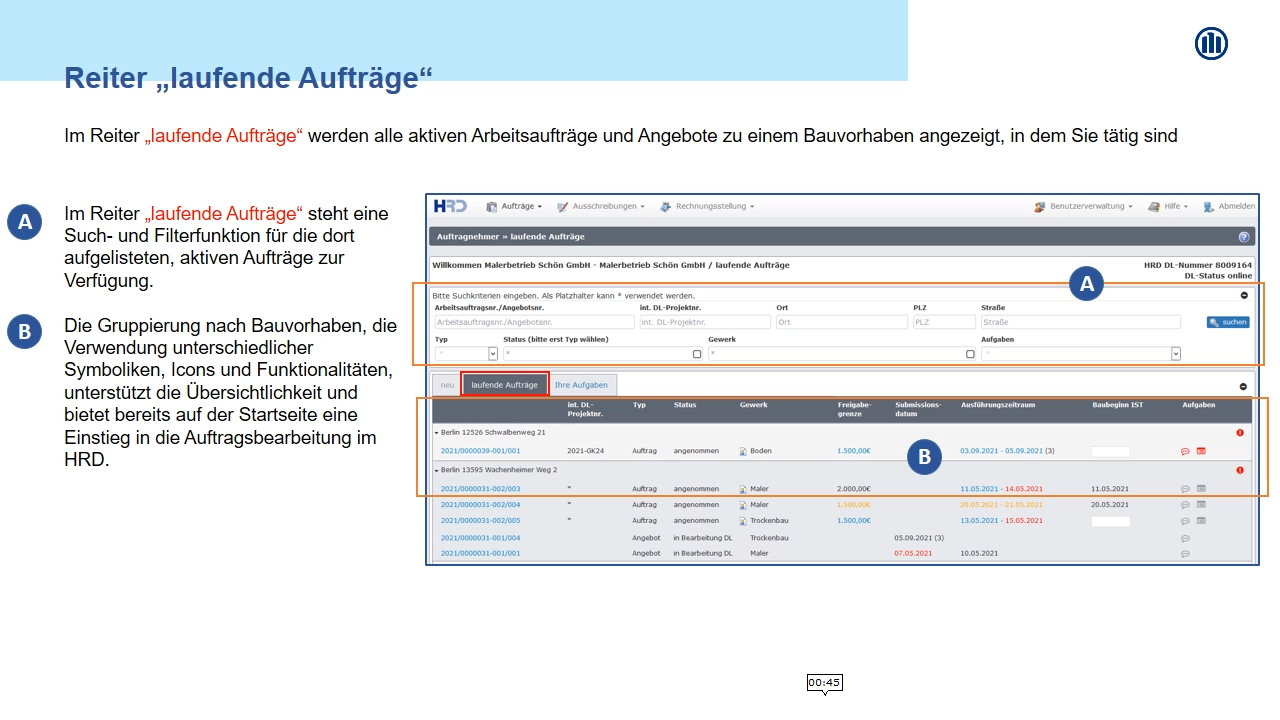Click the Allianz logo on the slide
Viewport: 1280px width, 720px height.
point(1211,43)
